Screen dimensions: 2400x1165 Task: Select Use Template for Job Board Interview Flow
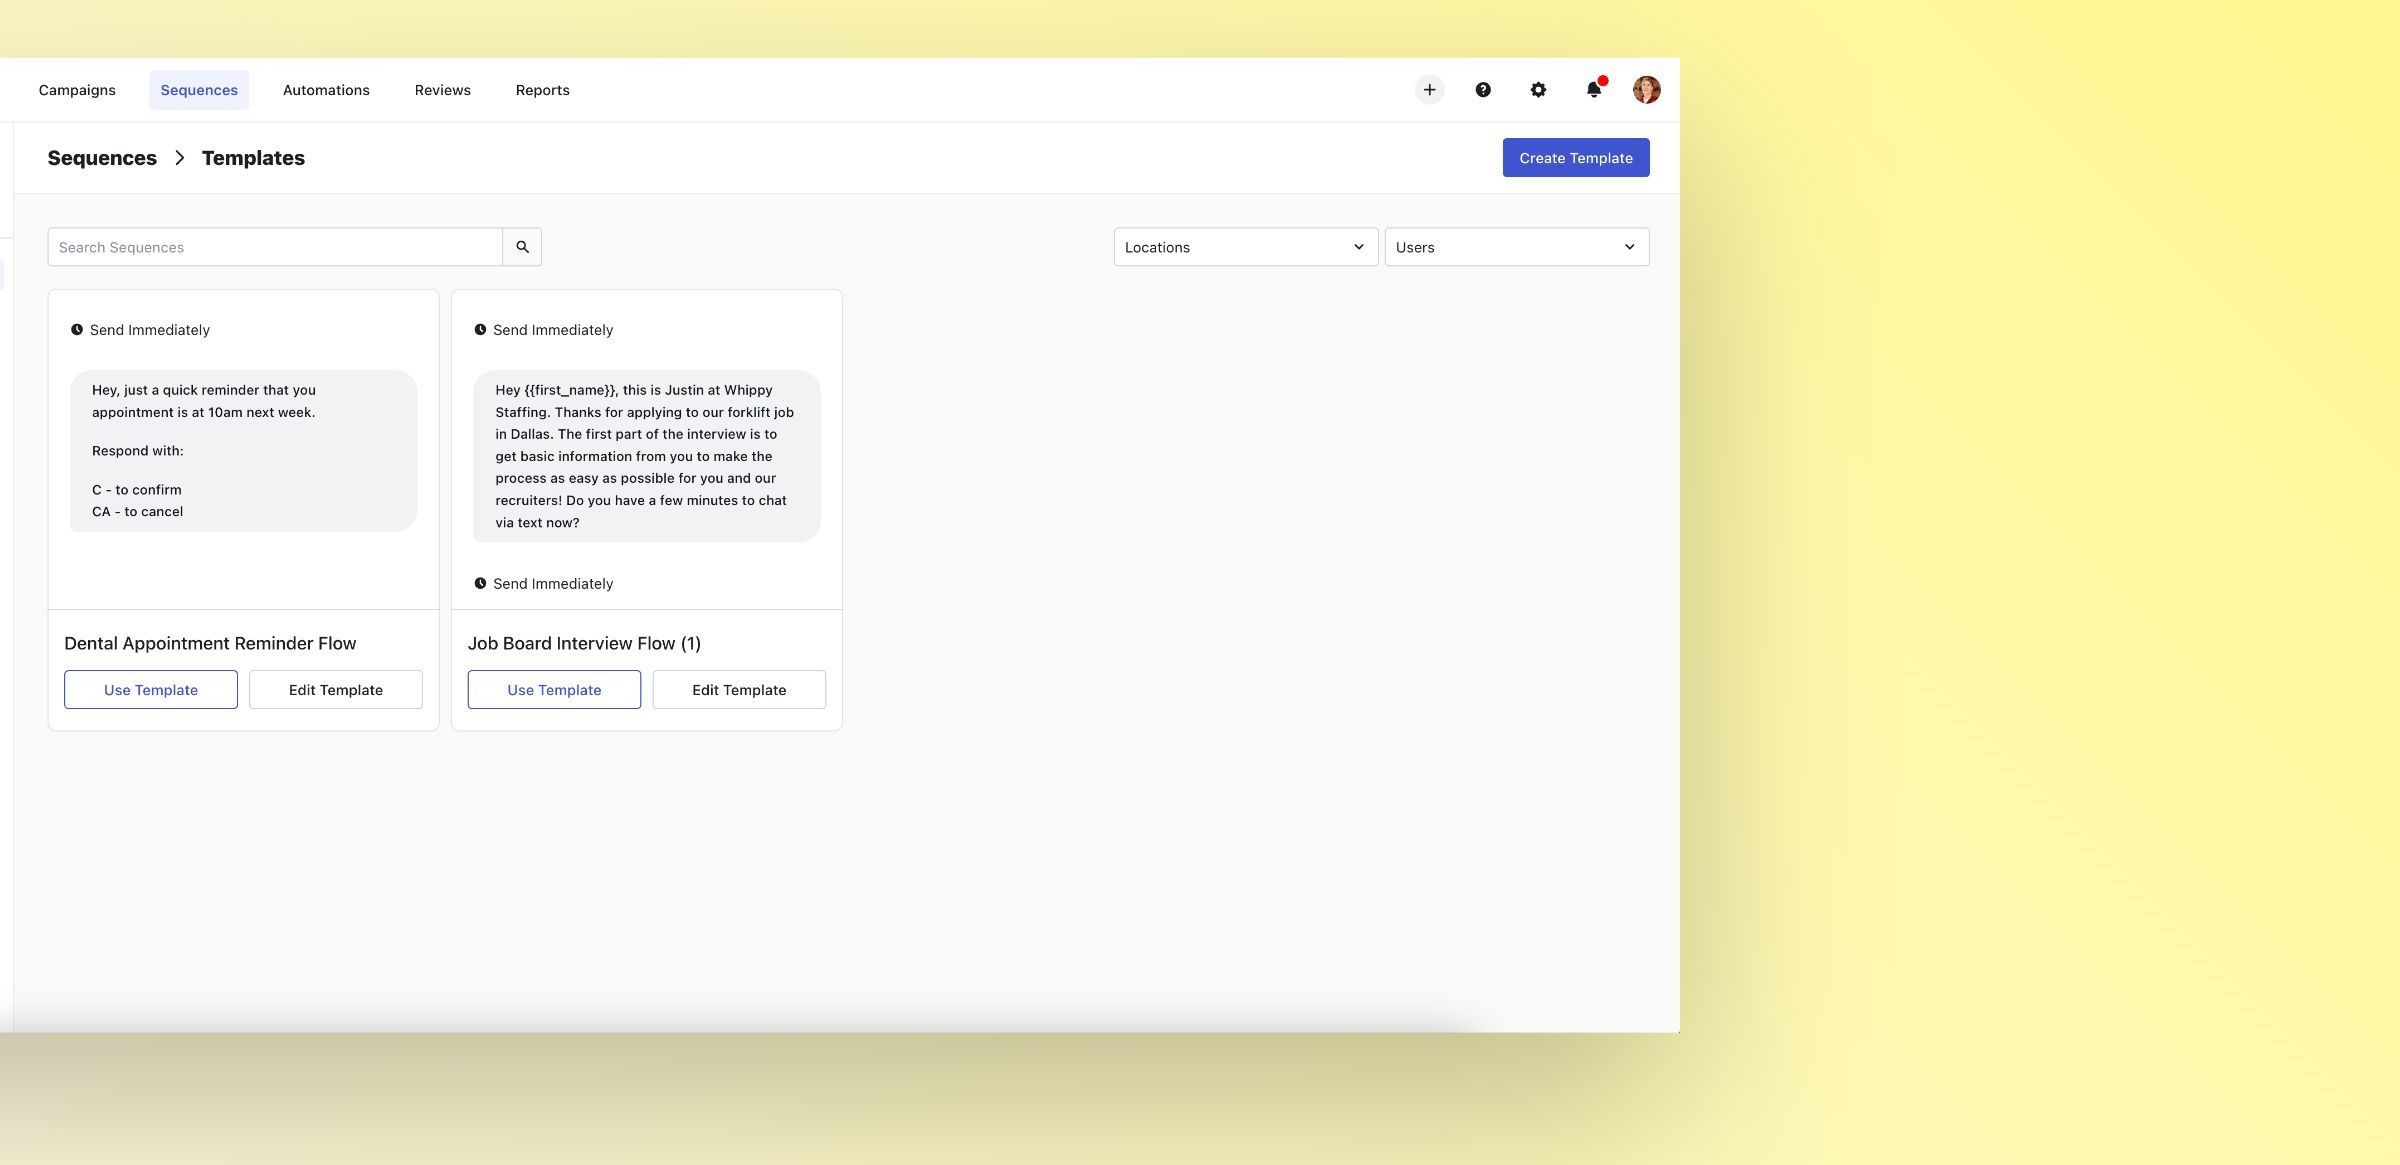coord(554,689)
